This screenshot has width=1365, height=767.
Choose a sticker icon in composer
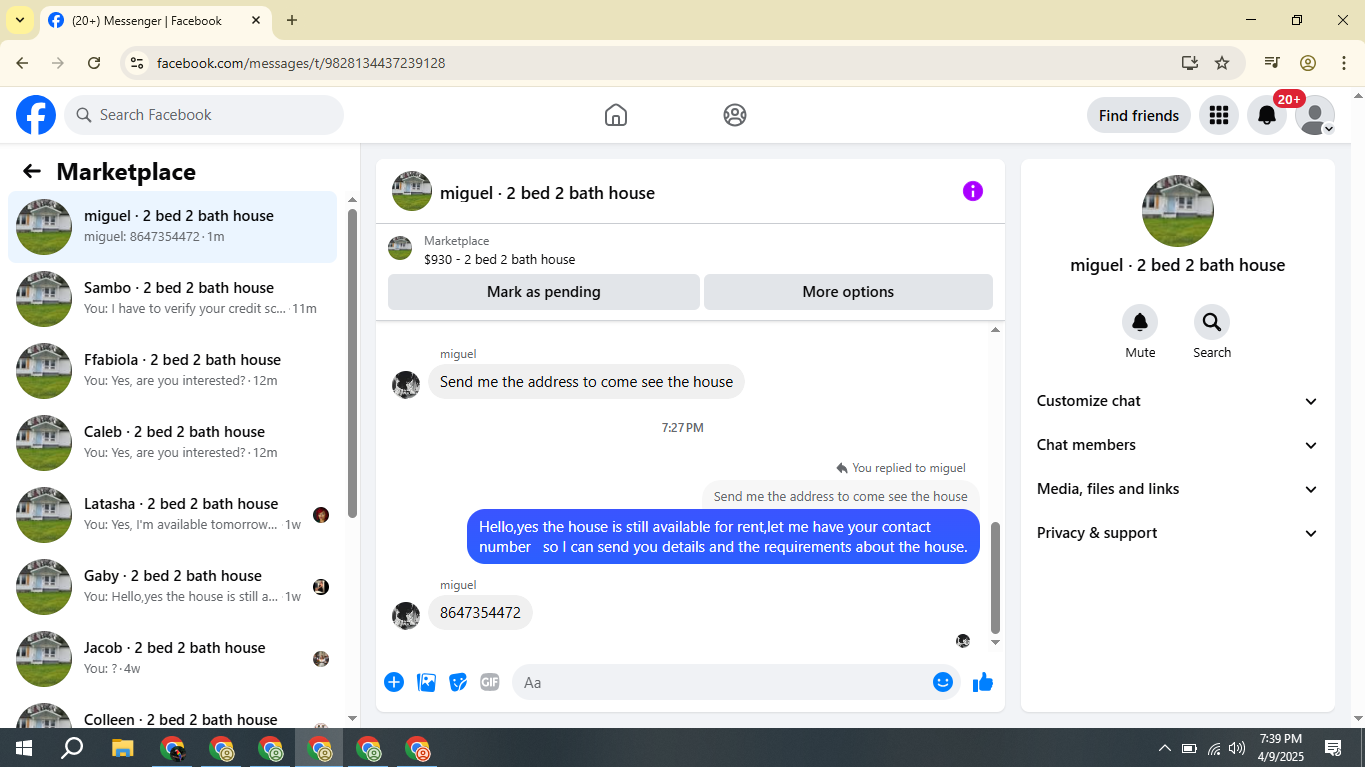(458, 682)
